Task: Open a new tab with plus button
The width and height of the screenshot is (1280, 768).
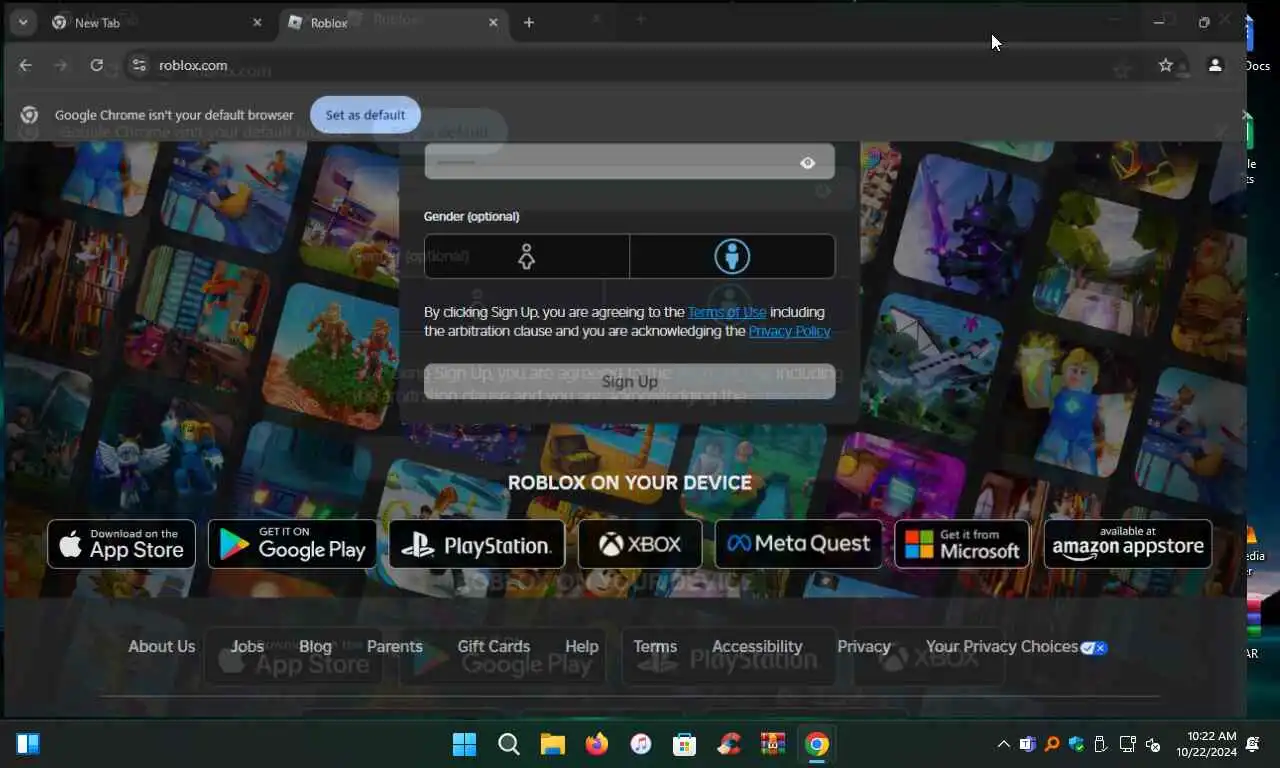Action: point(529,22)
